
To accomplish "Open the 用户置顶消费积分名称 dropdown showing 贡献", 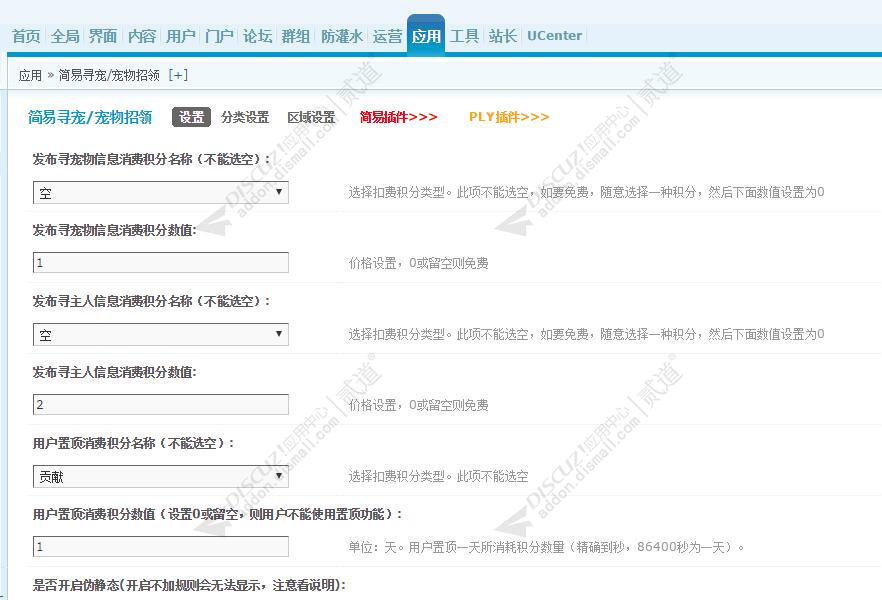I will (x=161, y=476).
